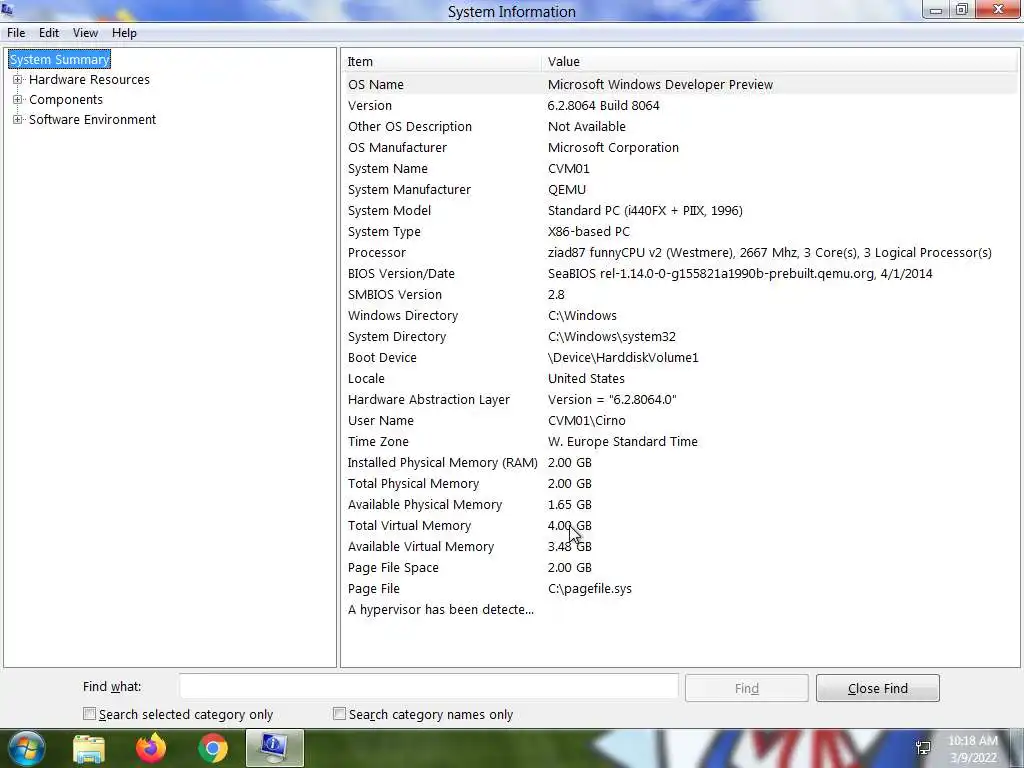
Task: Select Hardware Resources tree item
Action: (x=89, y=80)
